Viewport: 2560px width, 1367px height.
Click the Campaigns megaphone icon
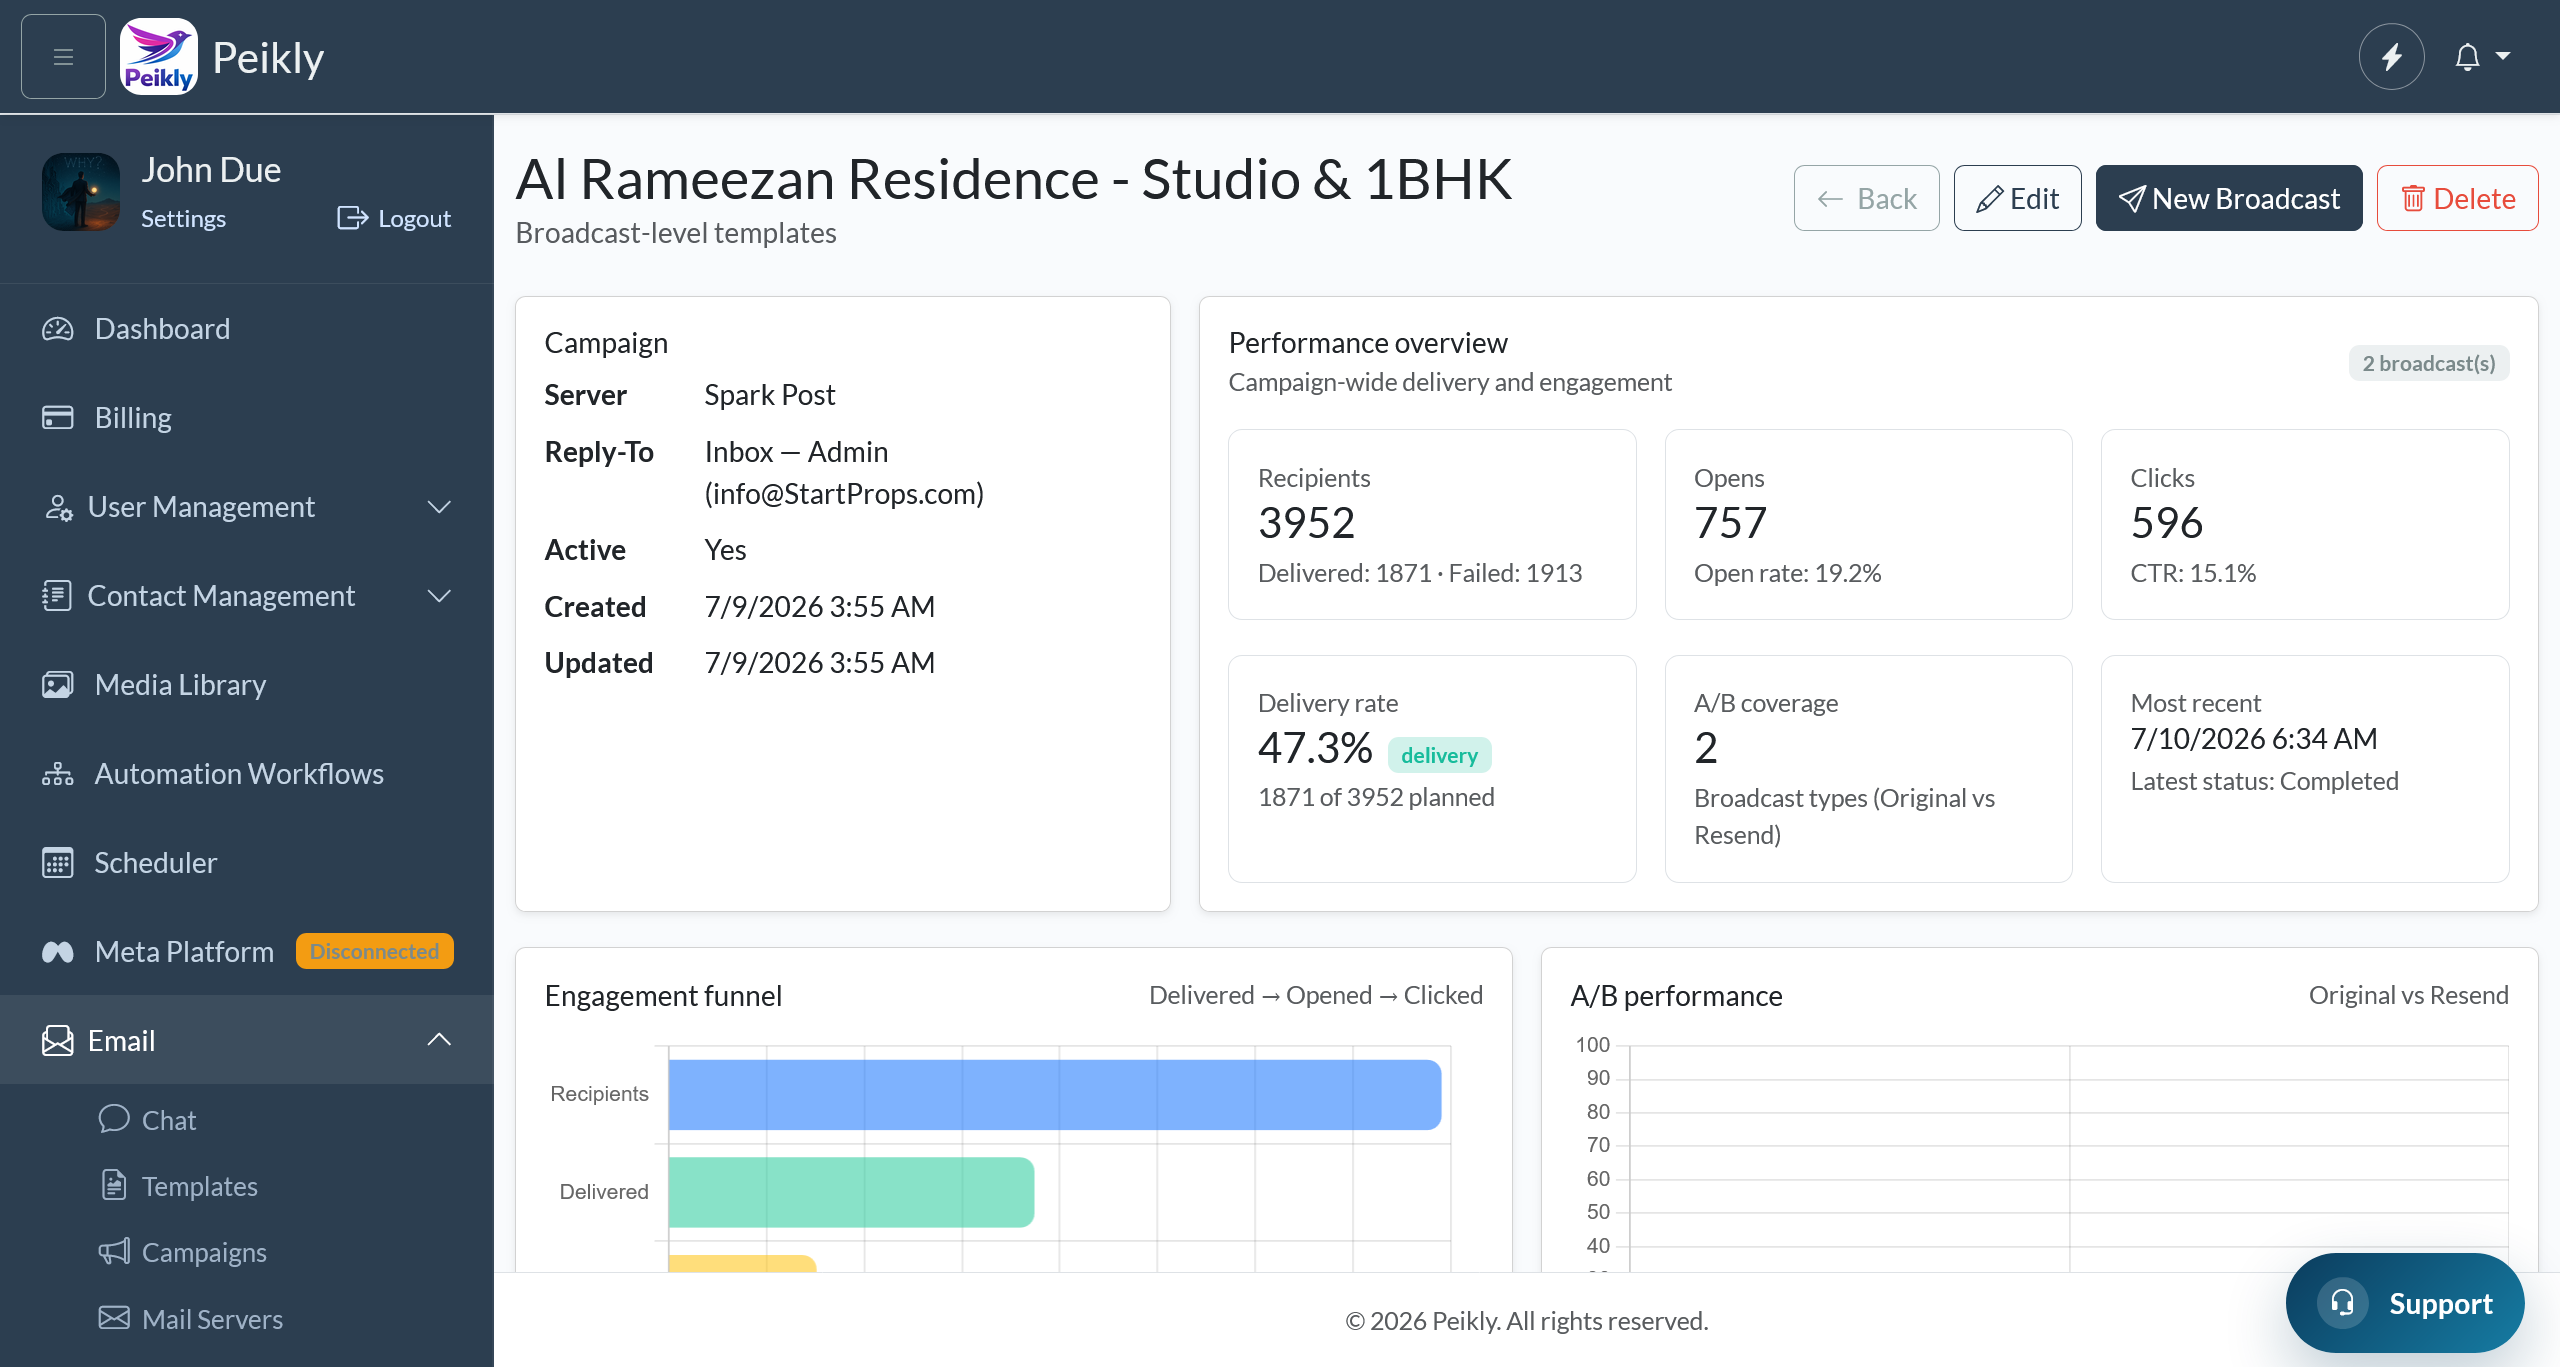114,1251
